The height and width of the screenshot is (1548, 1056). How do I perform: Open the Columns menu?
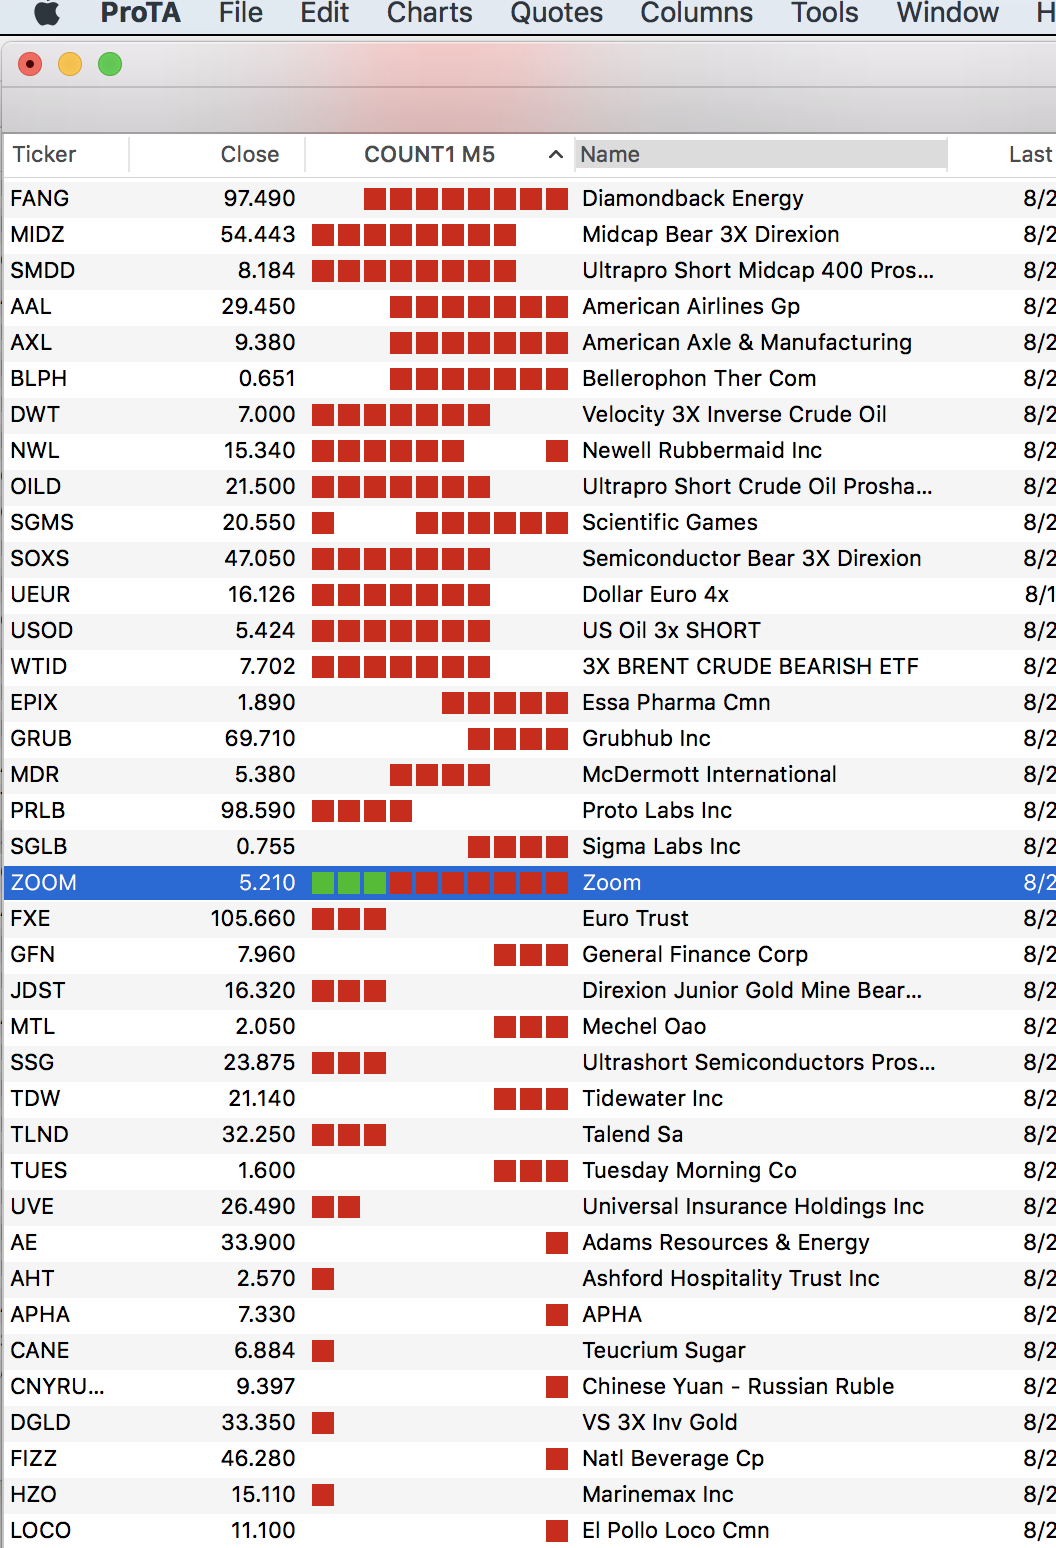point(697,12)
